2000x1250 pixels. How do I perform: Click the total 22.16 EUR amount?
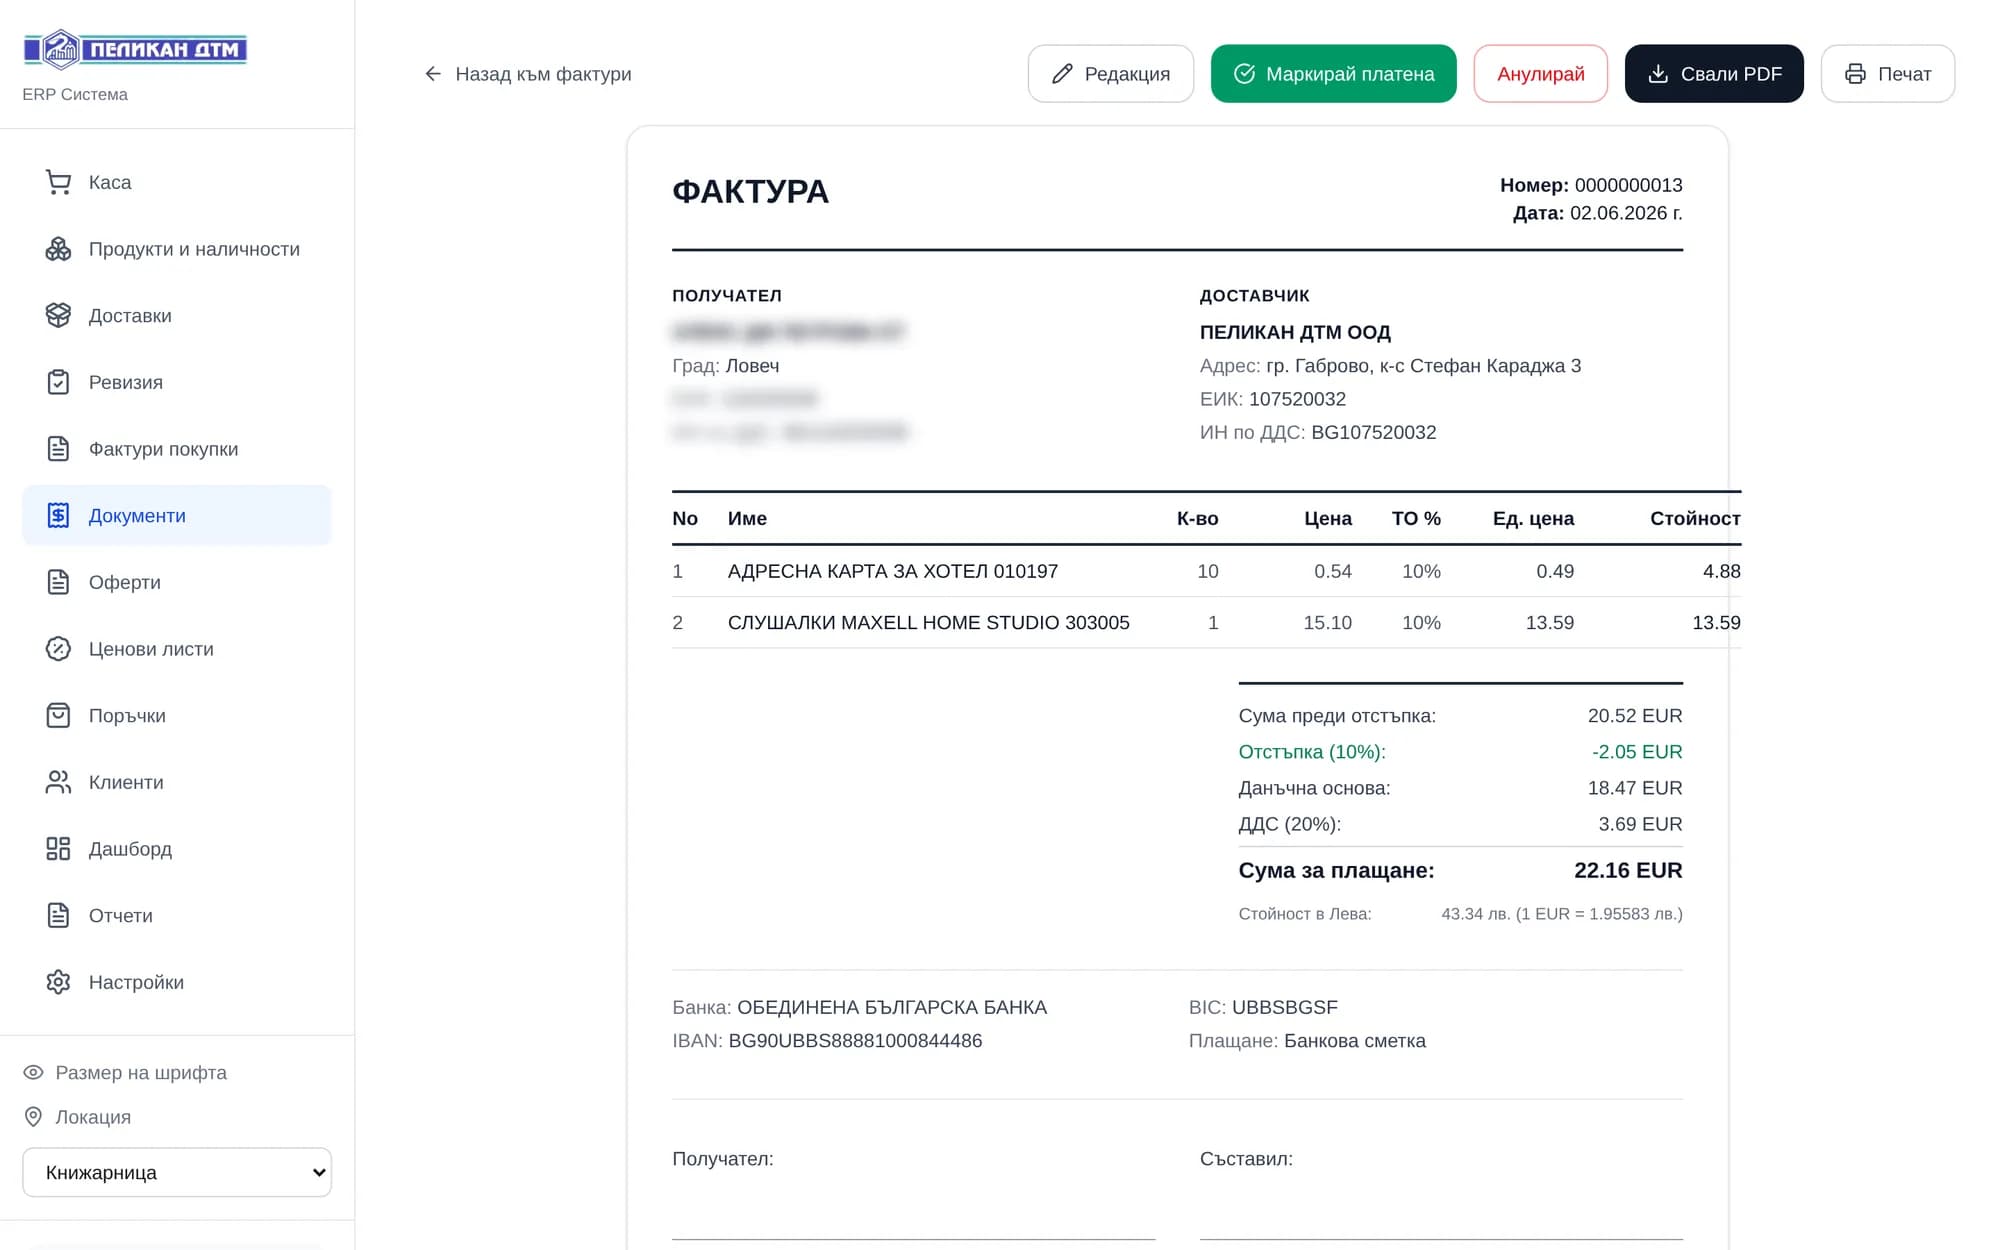tap(1628, 871)
